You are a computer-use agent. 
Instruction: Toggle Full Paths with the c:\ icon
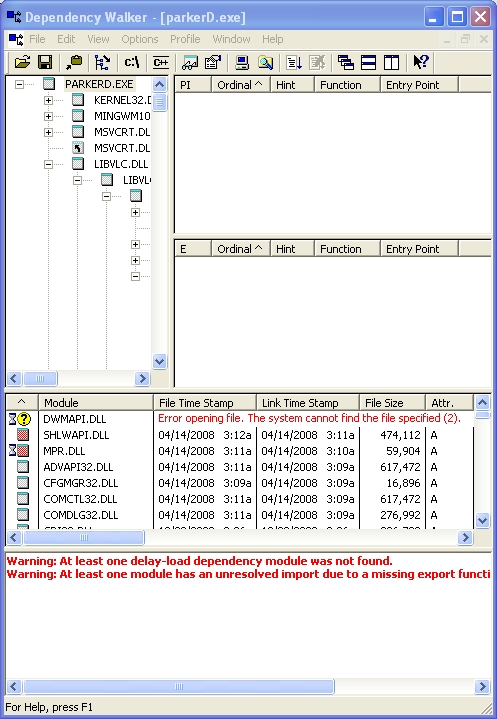pos(132,62)
